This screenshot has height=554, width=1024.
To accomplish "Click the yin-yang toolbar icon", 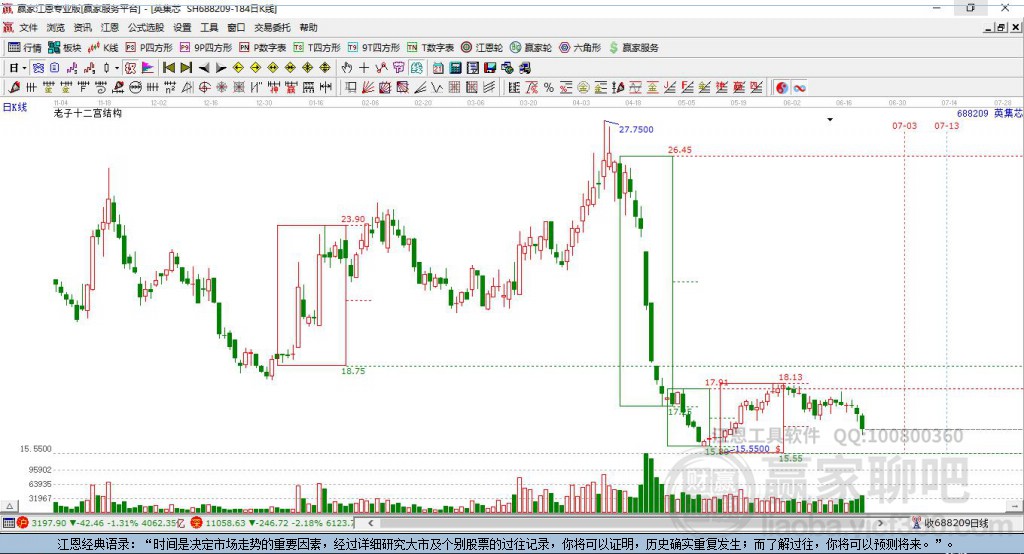I will point(782,87).
